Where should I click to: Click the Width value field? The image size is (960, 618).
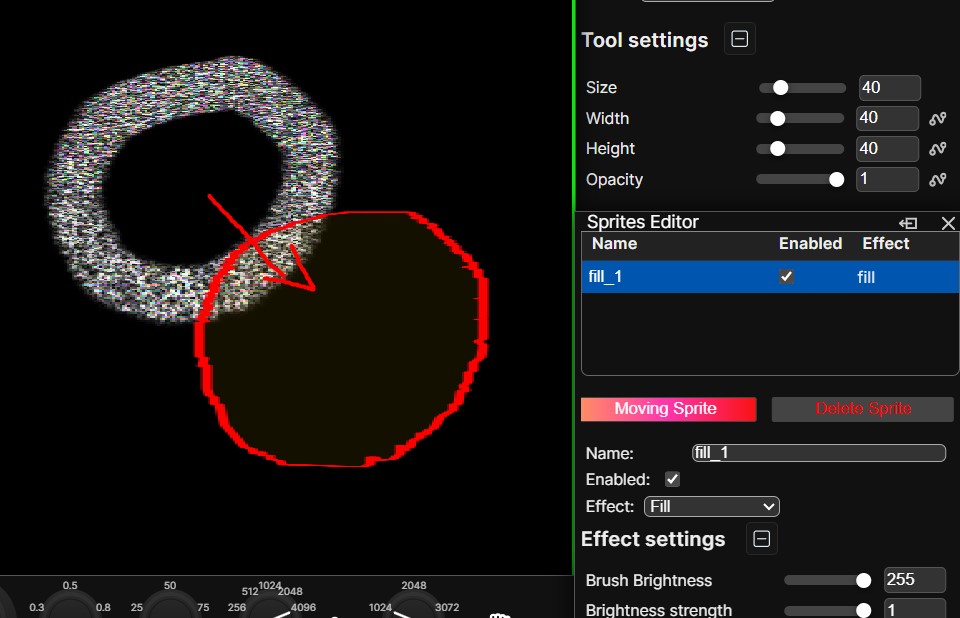[x=887, y=118]
